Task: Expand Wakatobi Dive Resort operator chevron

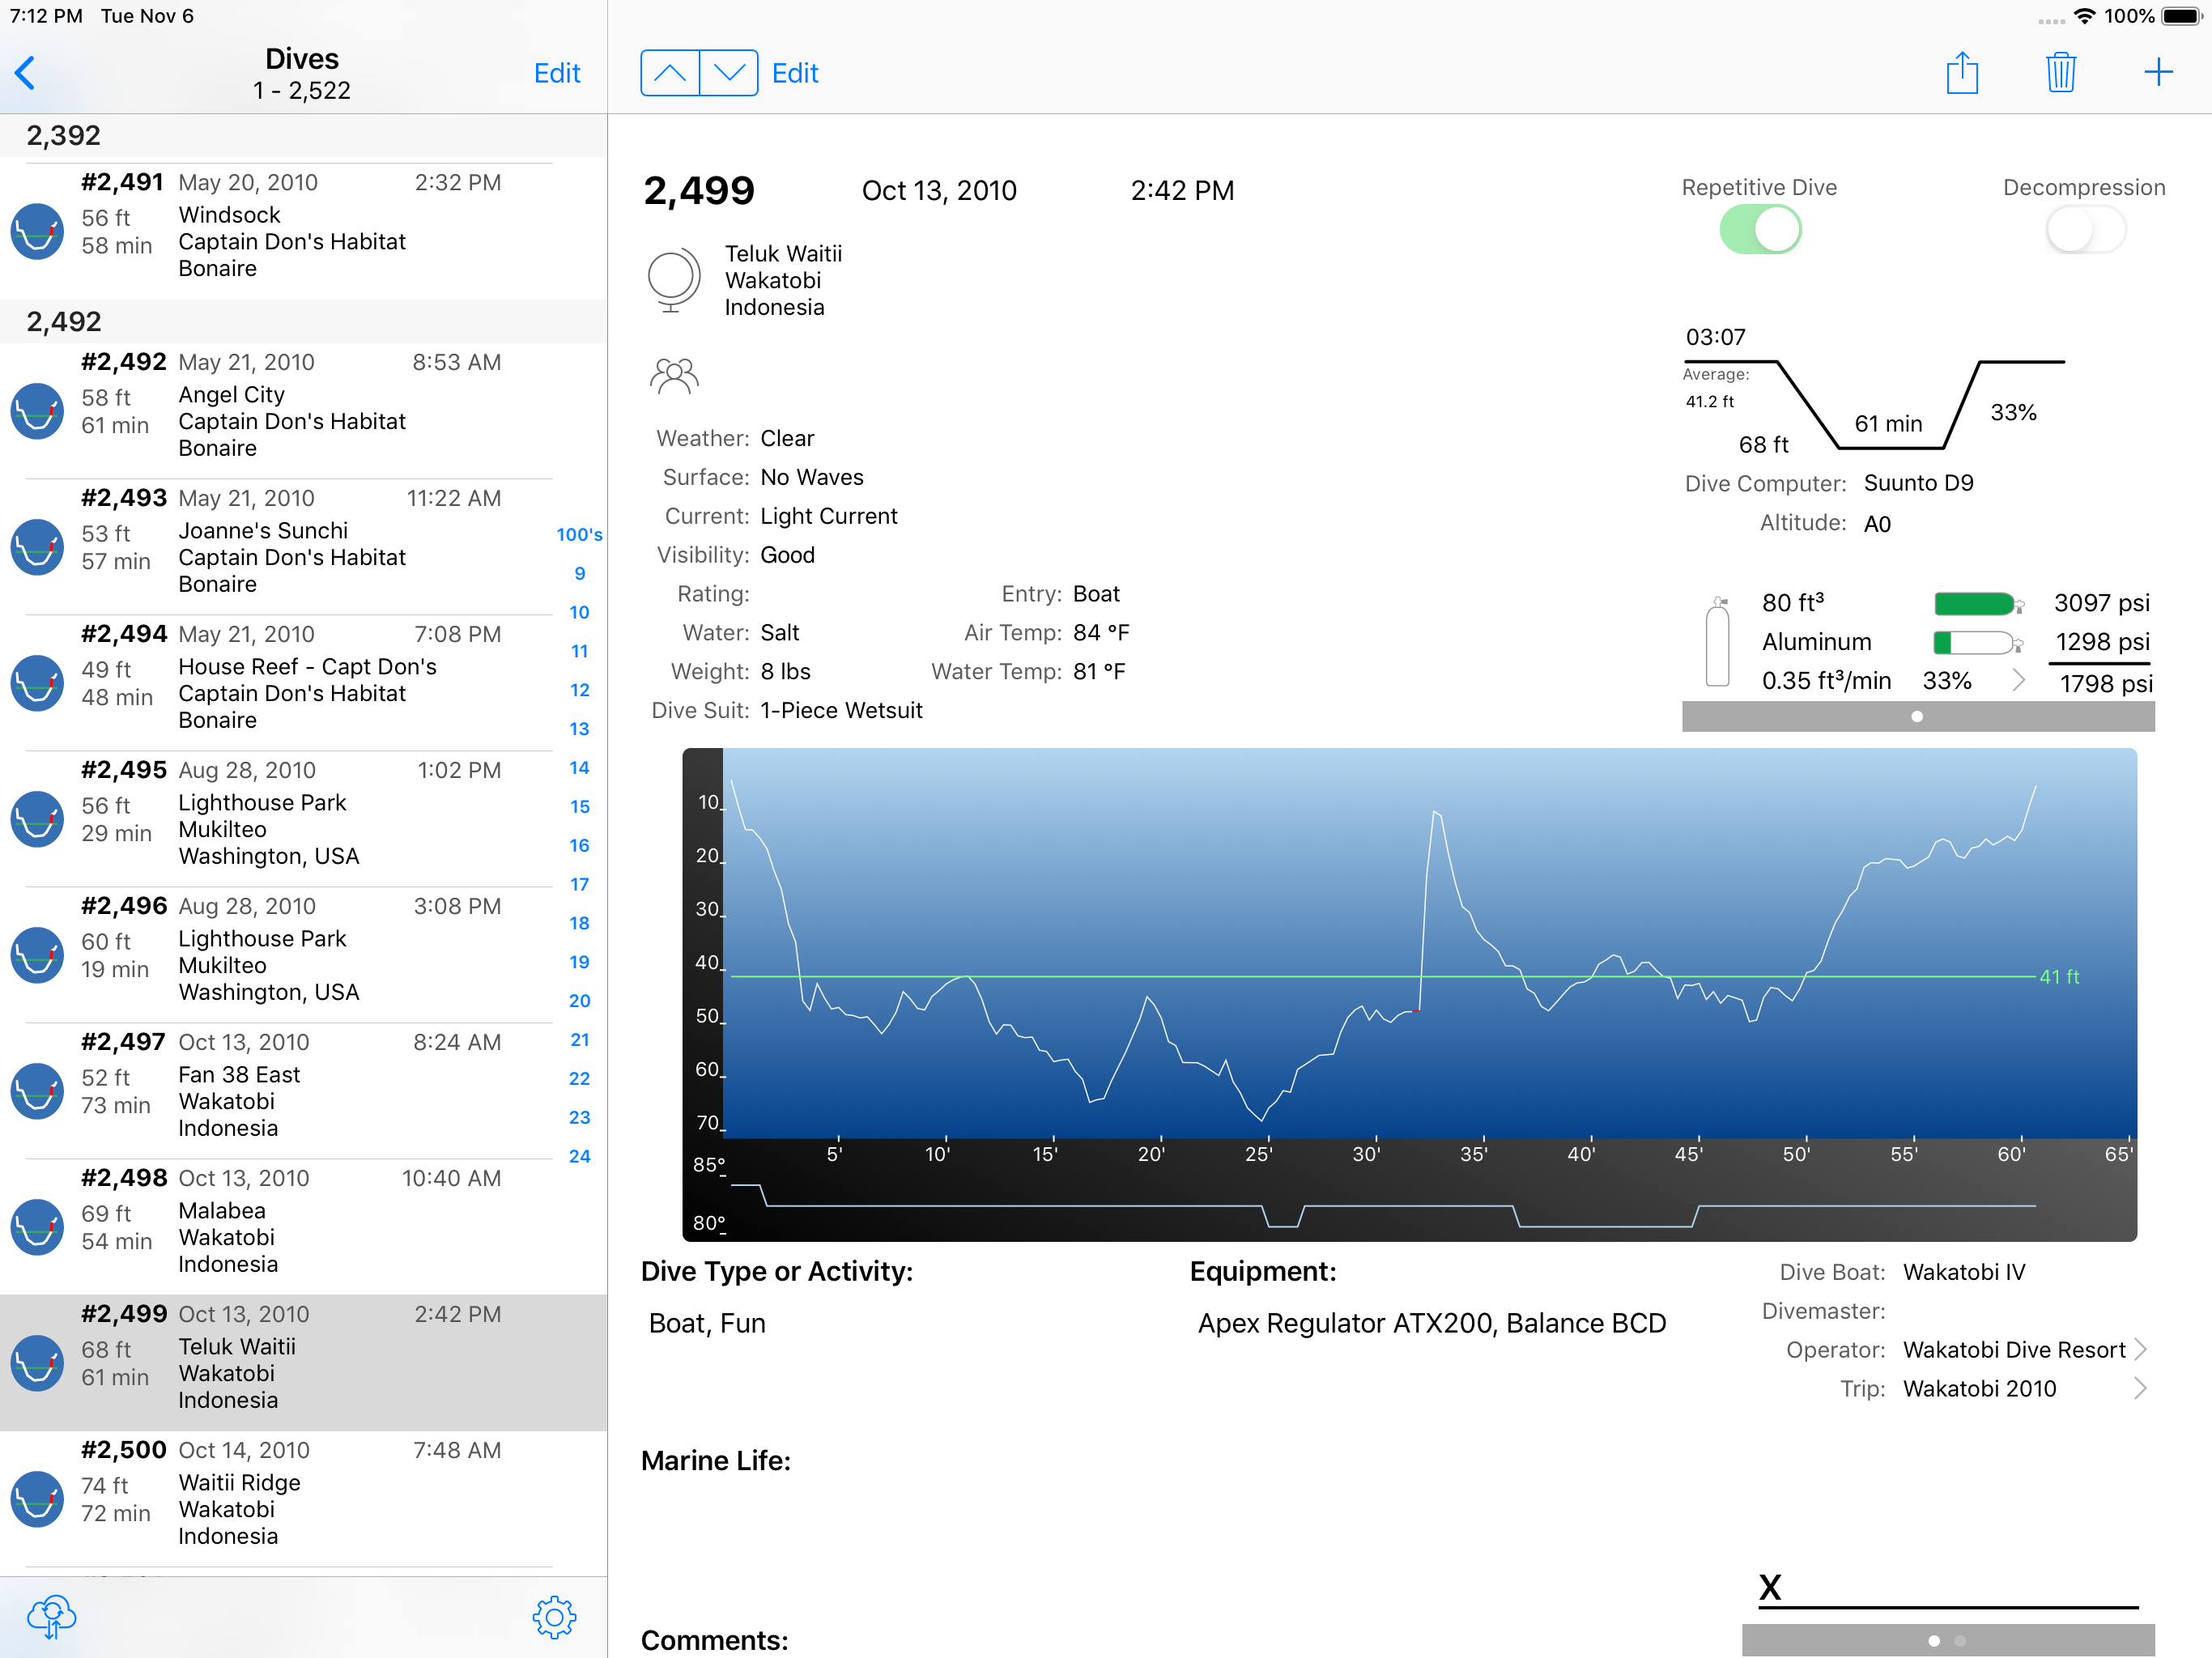Action: tap(2140, 1349)
